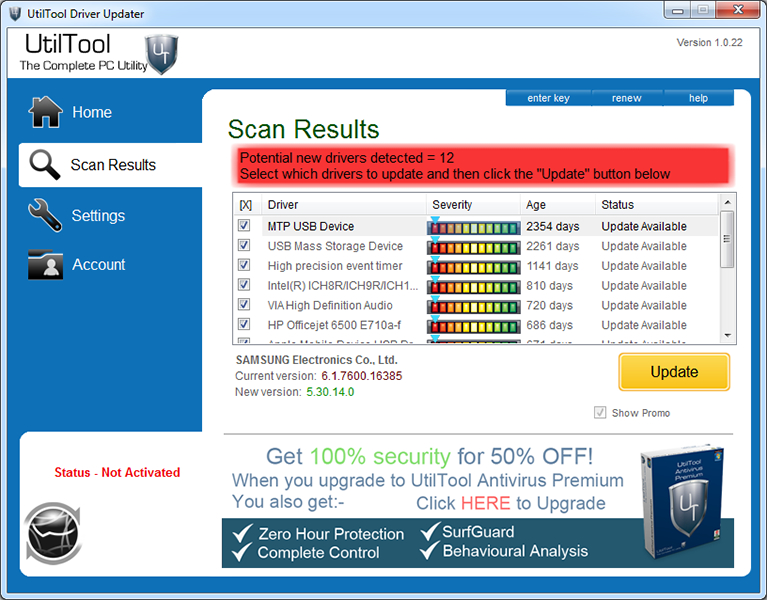Click the 2354 days age value
The height and width of the screenshot is (600, 767).
(552, 226)
